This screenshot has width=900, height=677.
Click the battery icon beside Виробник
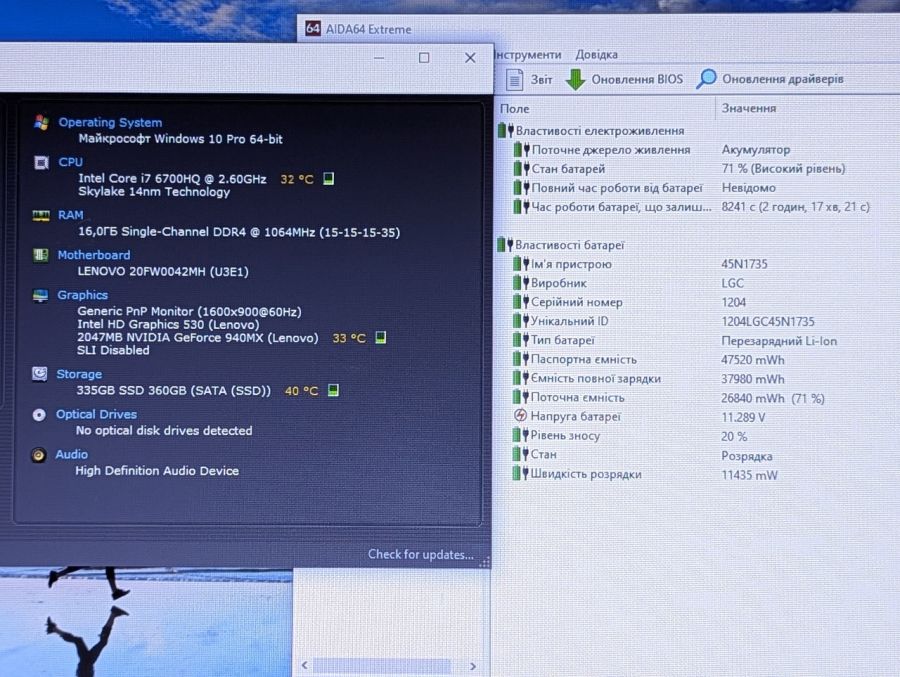(x=521, y=283)
